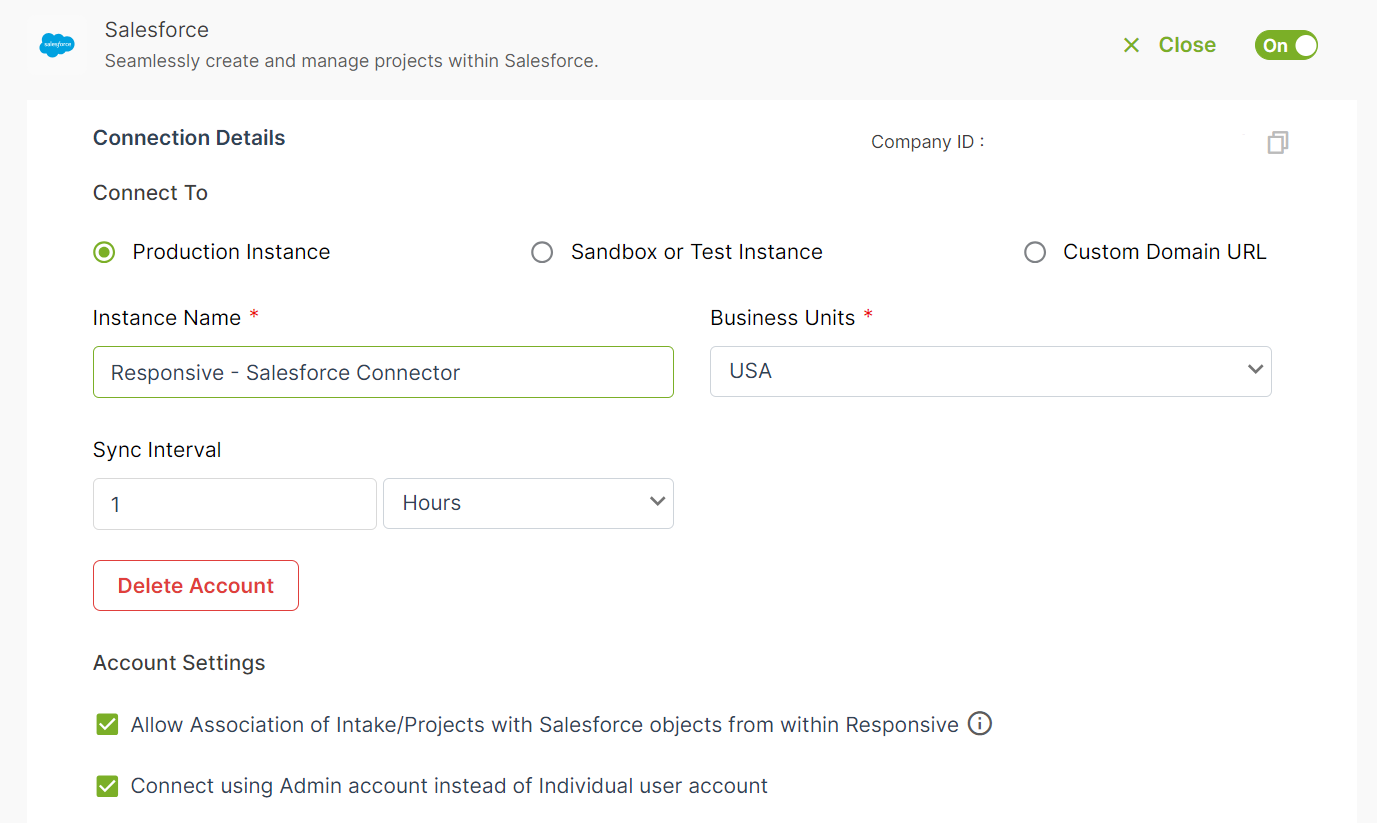Toggle the Salesforce integration On switch
The width and height of the screenshot is (1377, 823).
[1286, 45]
